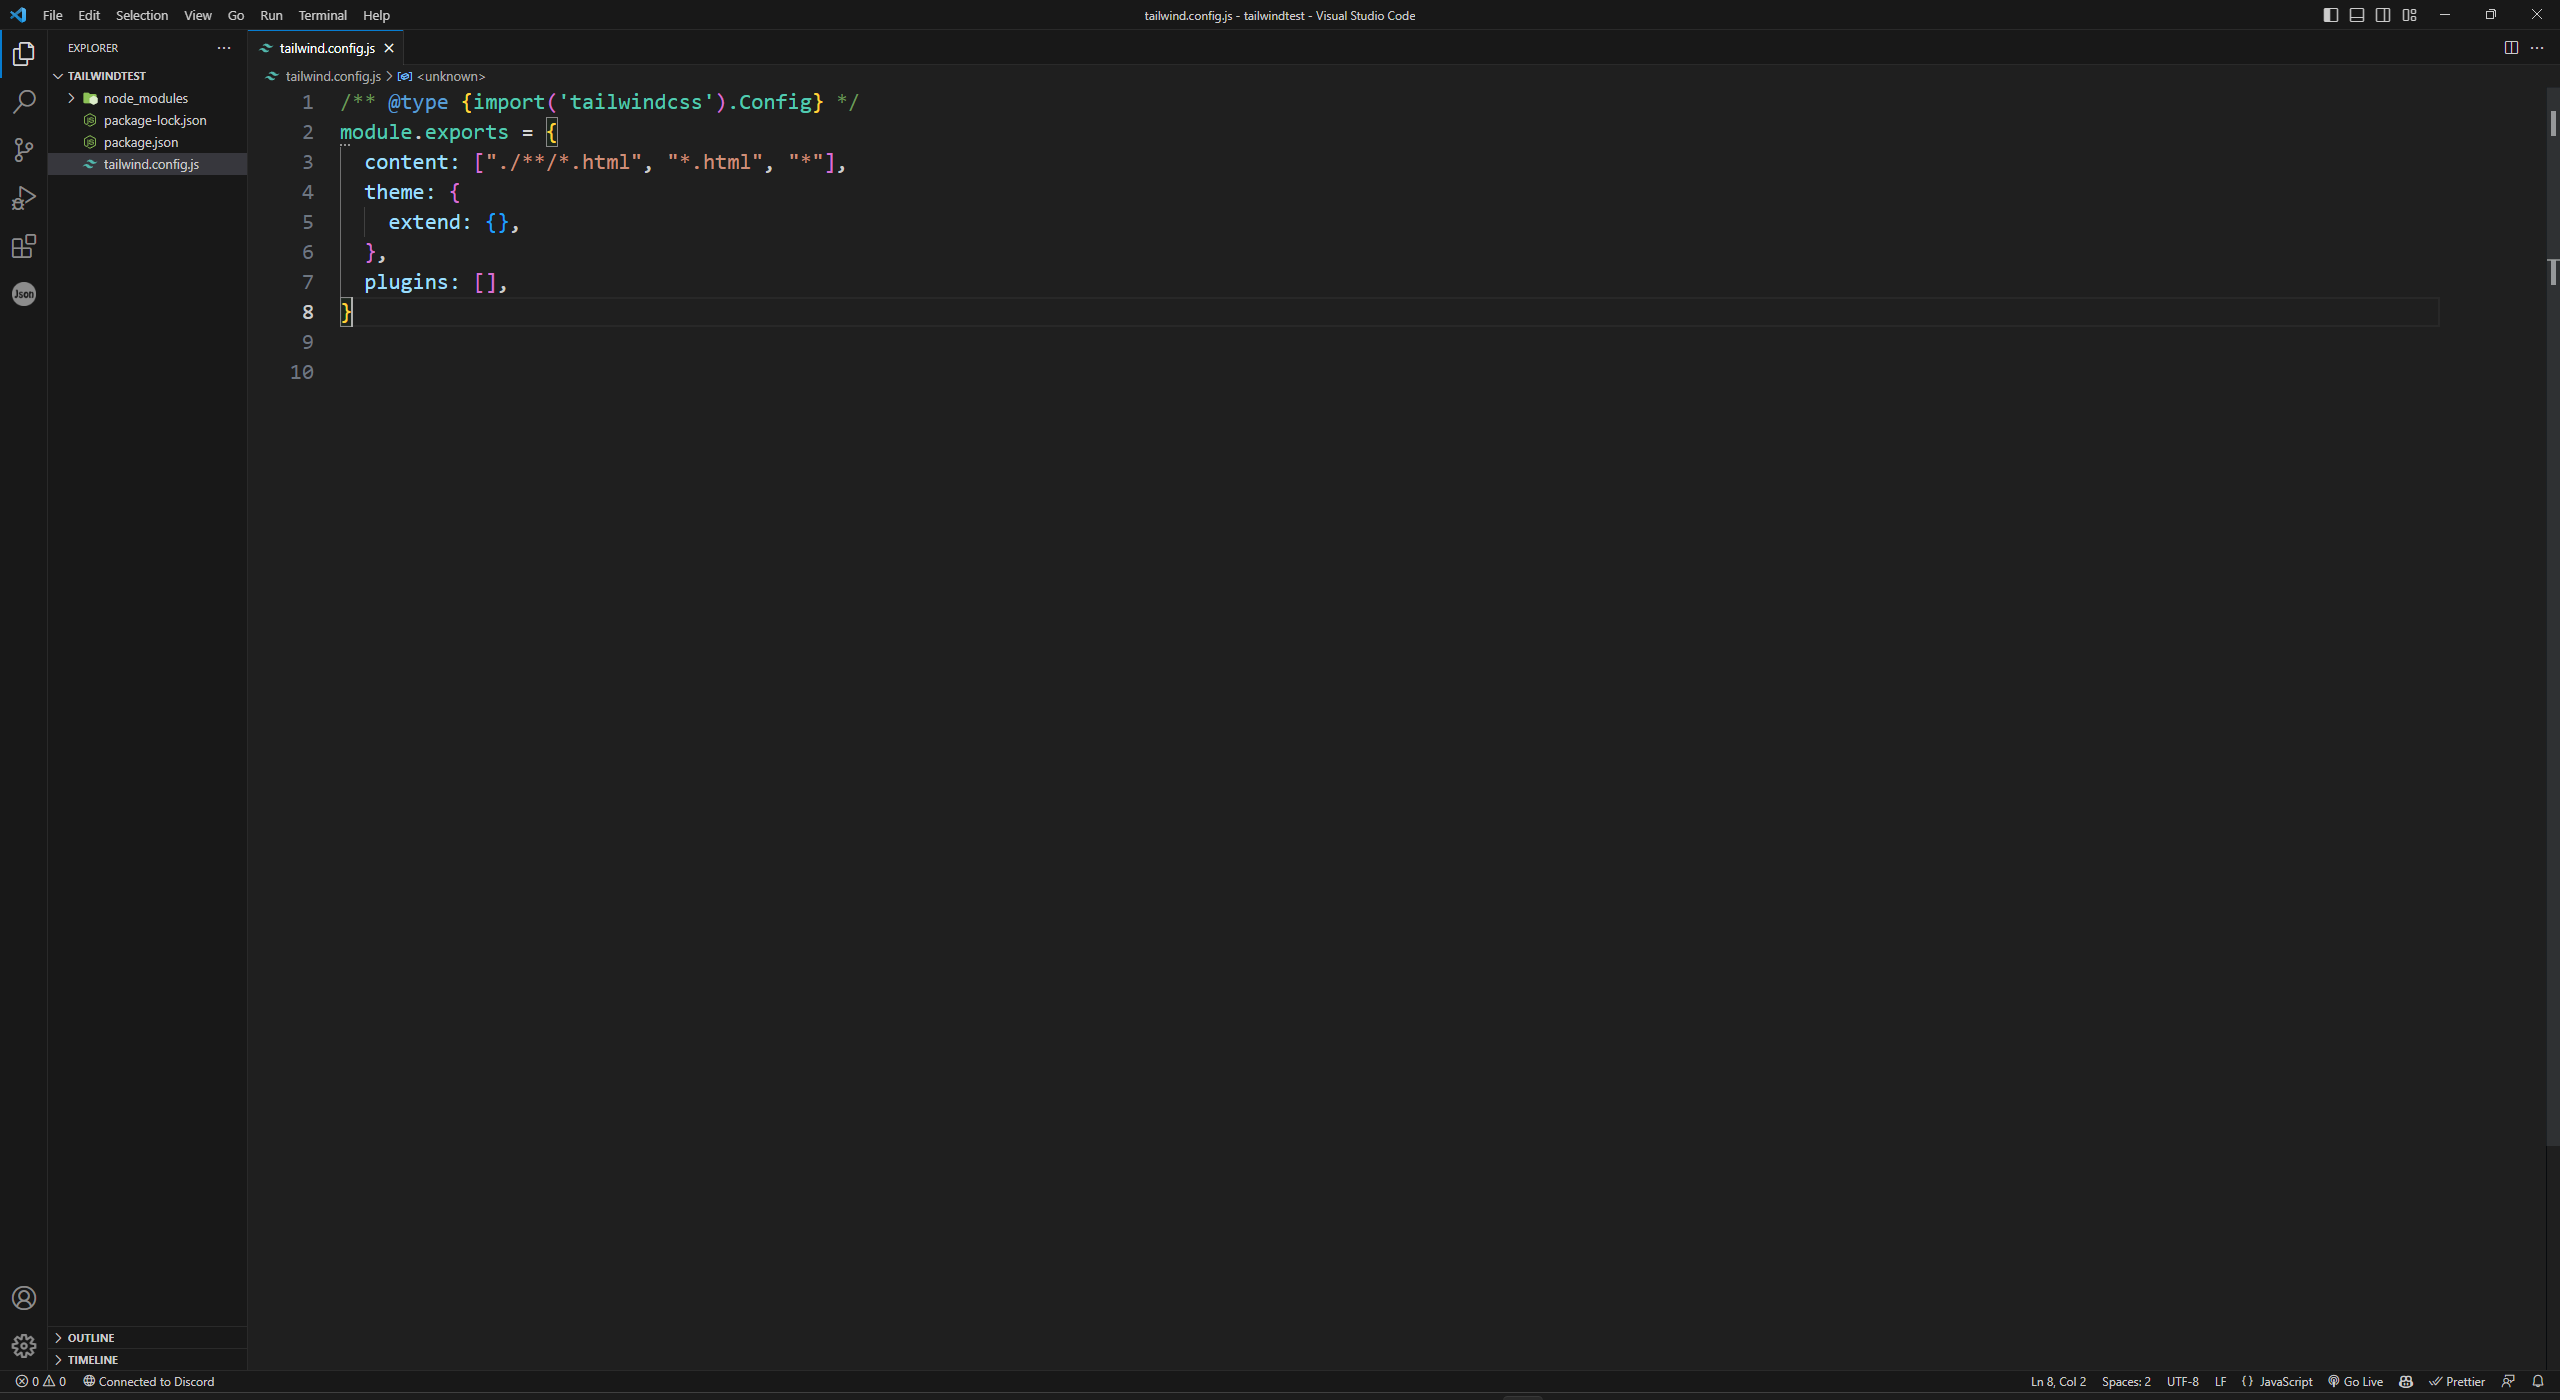
Task: Open Source Control view
Action: click(x=23, y=149)
